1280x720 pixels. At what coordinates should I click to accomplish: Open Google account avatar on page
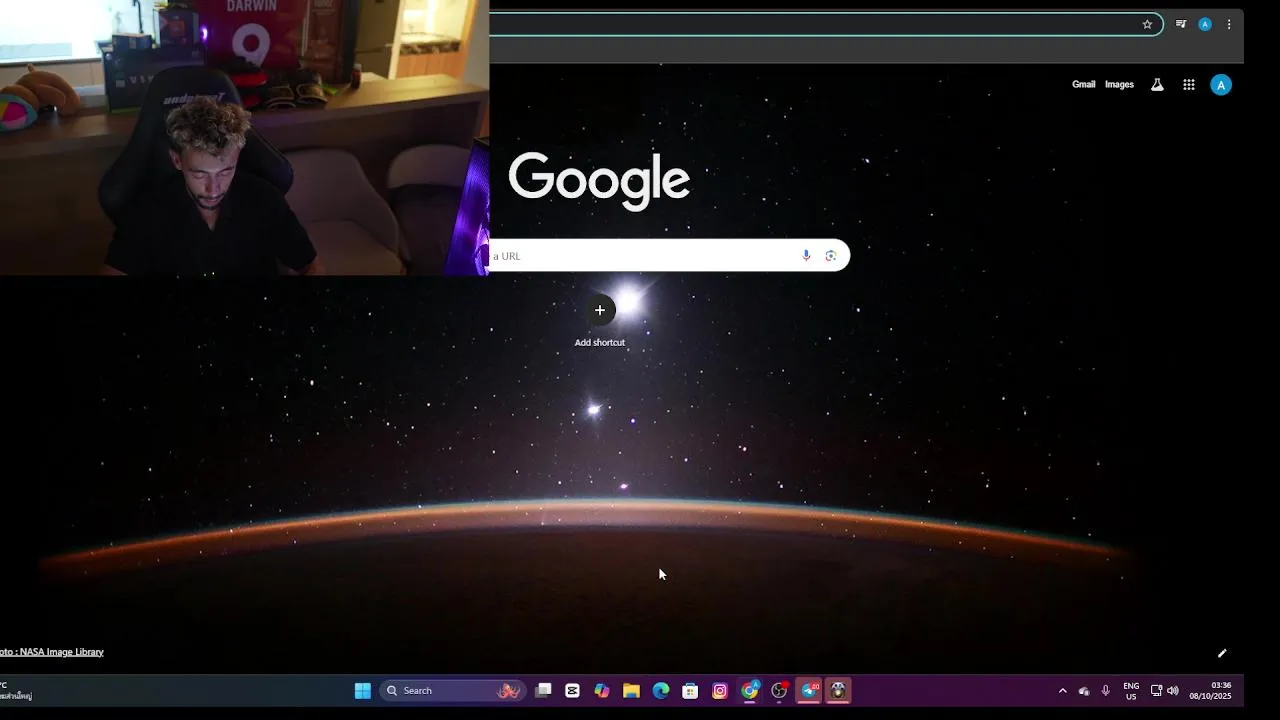1221,85
